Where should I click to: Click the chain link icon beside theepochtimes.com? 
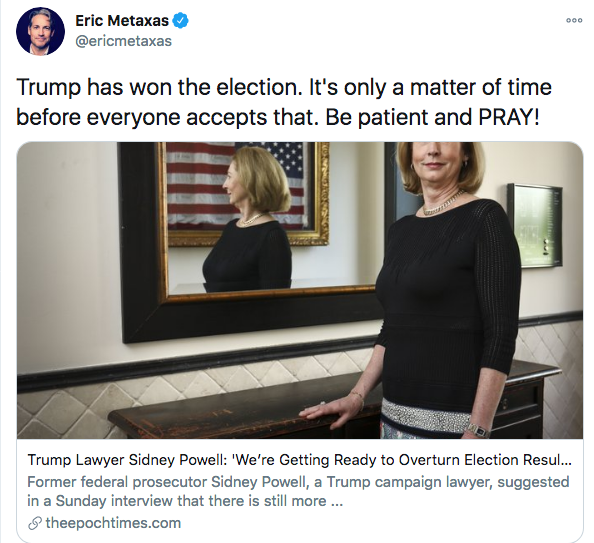[35, 523]
